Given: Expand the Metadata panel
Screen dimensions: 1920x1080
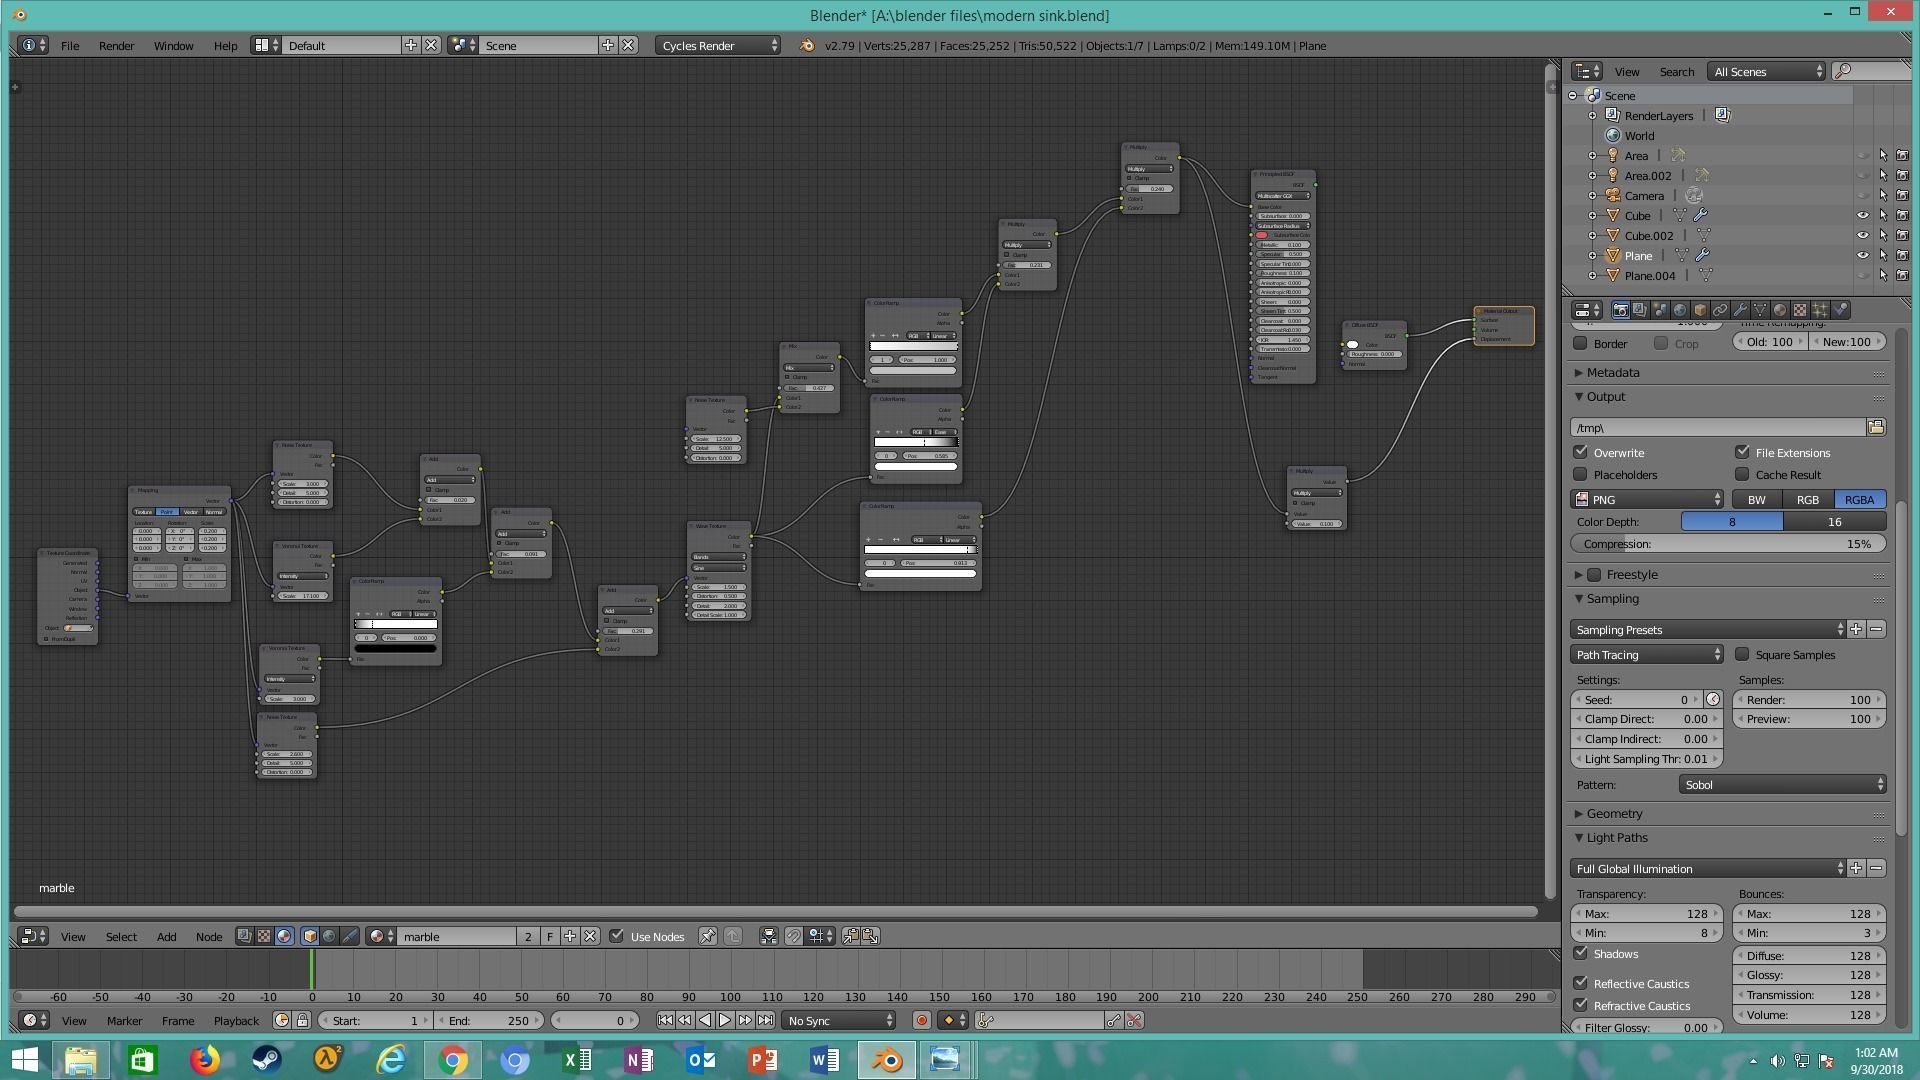Looking at the screenshot, I should pyautogui.click(x=1612, y=373).
